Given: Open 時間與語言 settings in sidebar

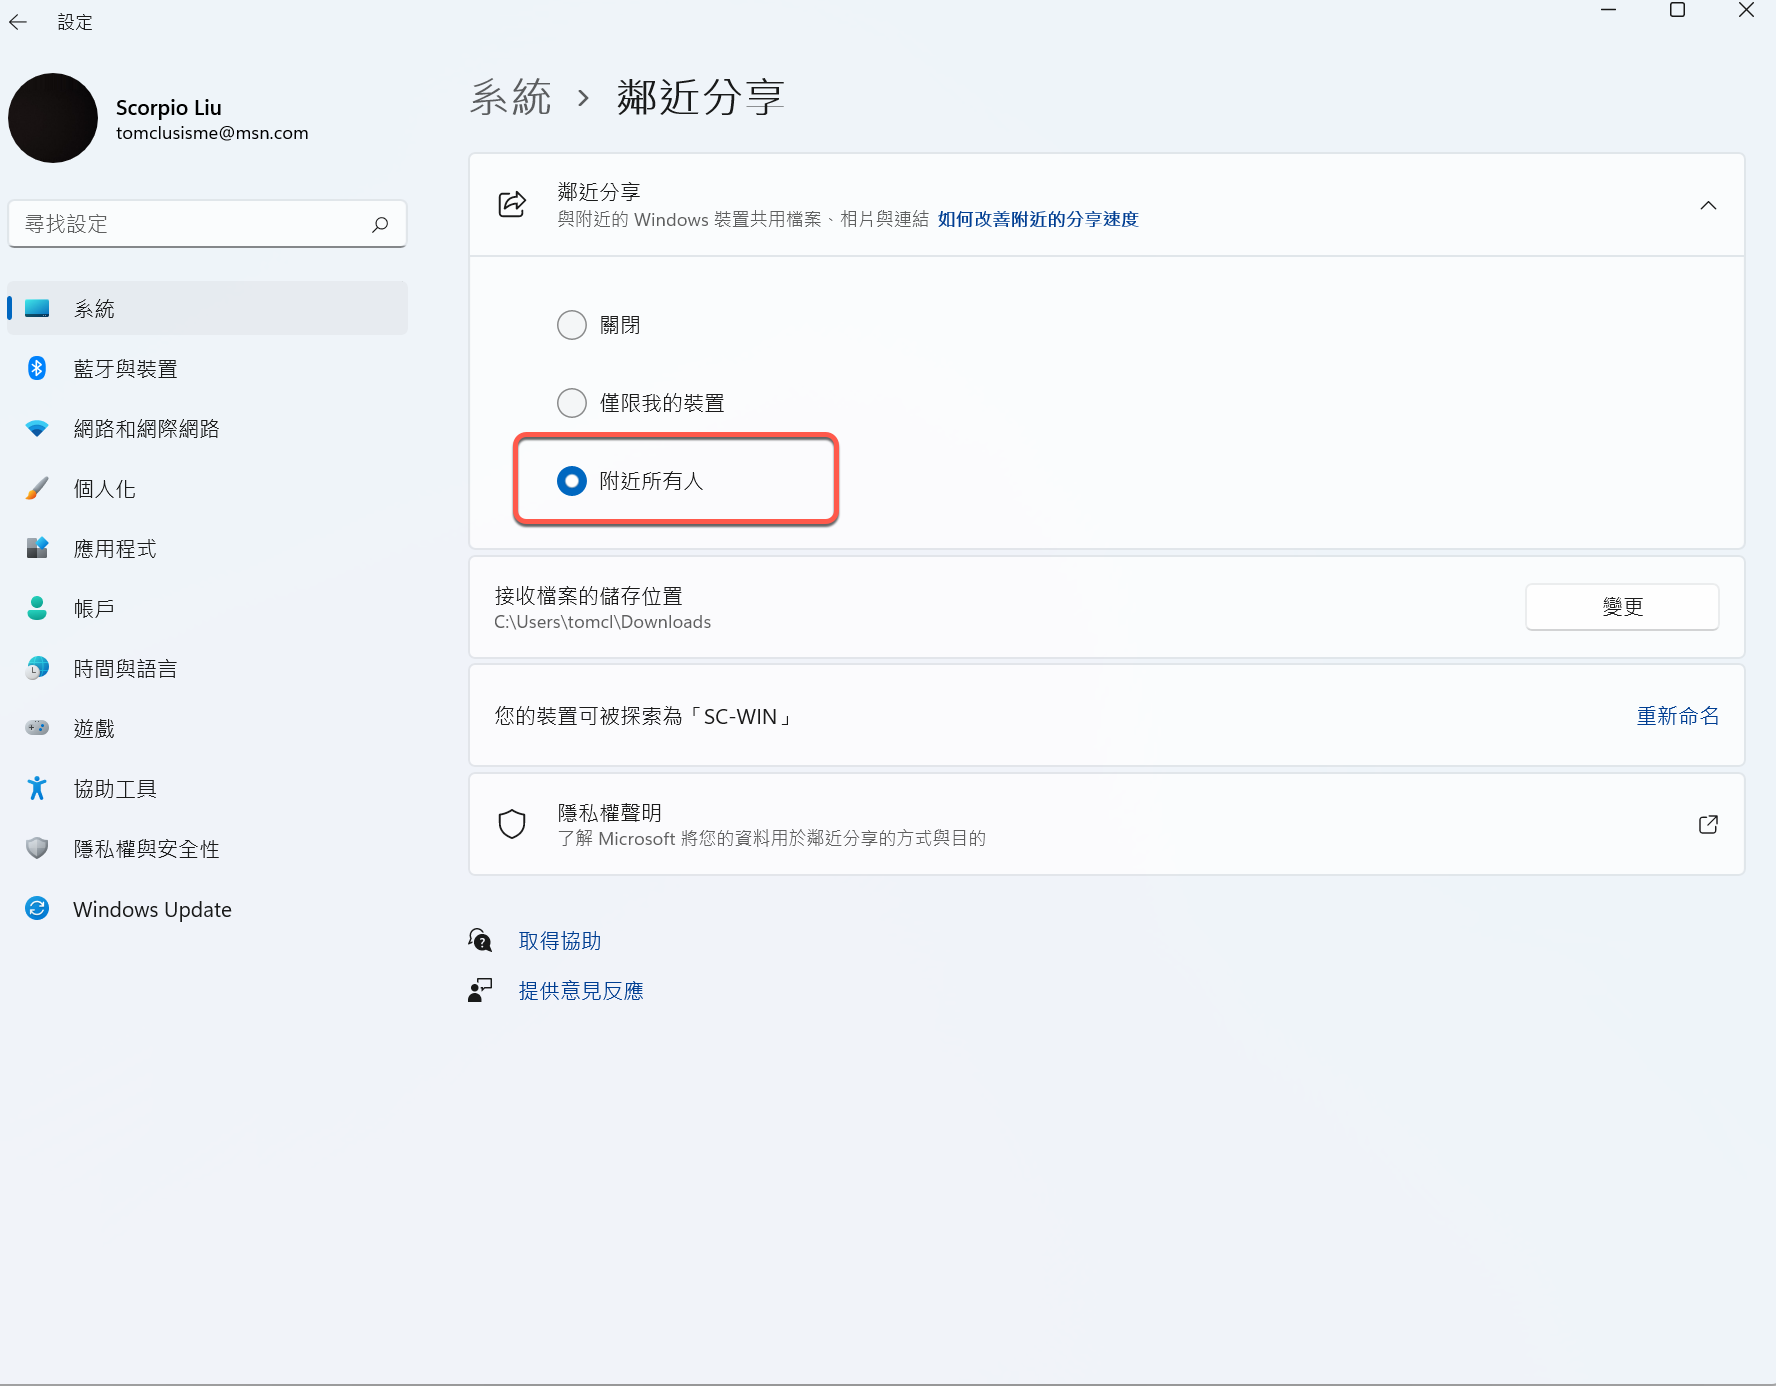Looking at the screenshot, I should point(125,669).
